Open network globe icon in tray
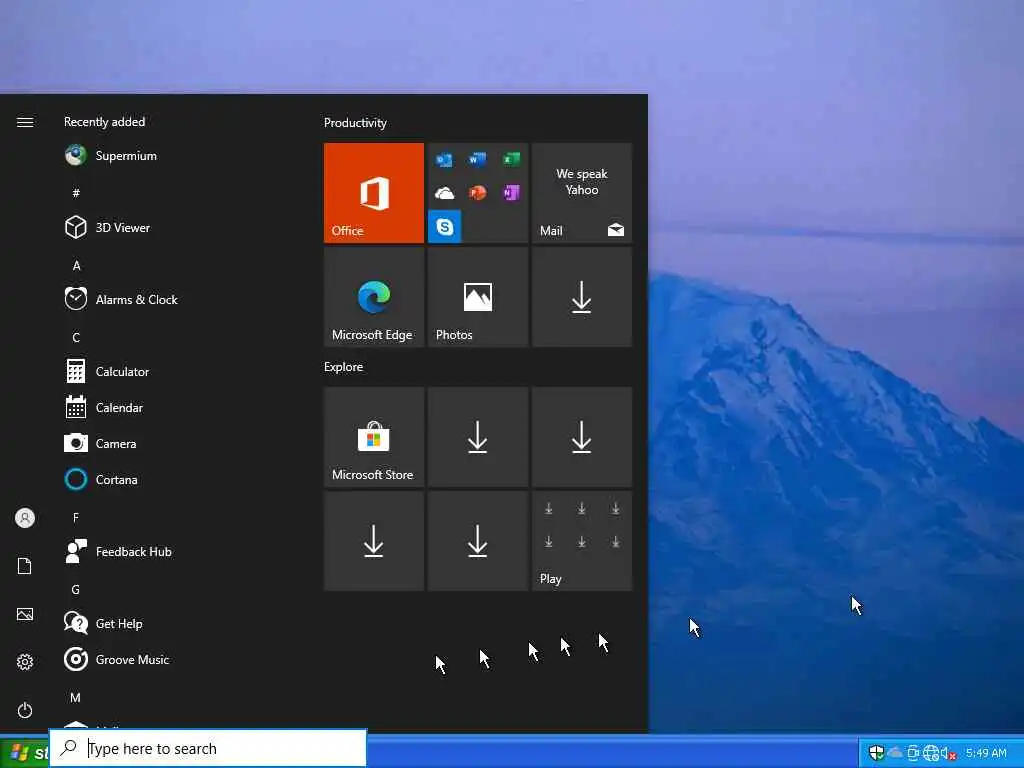 click(931, 753)
